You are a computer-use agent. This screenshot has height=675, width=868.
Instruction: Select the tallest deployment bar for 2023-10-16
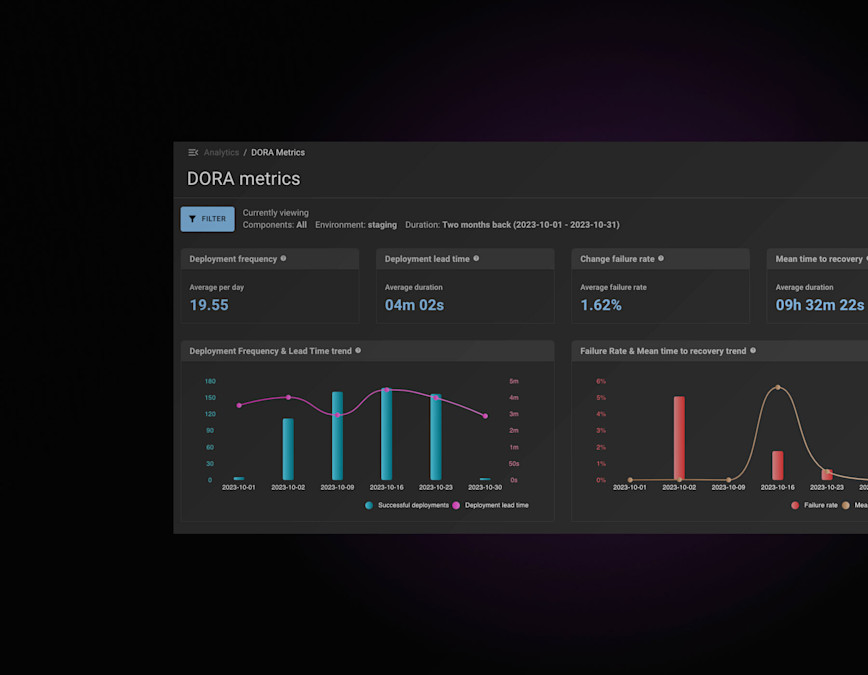click(x=386, y=435)
